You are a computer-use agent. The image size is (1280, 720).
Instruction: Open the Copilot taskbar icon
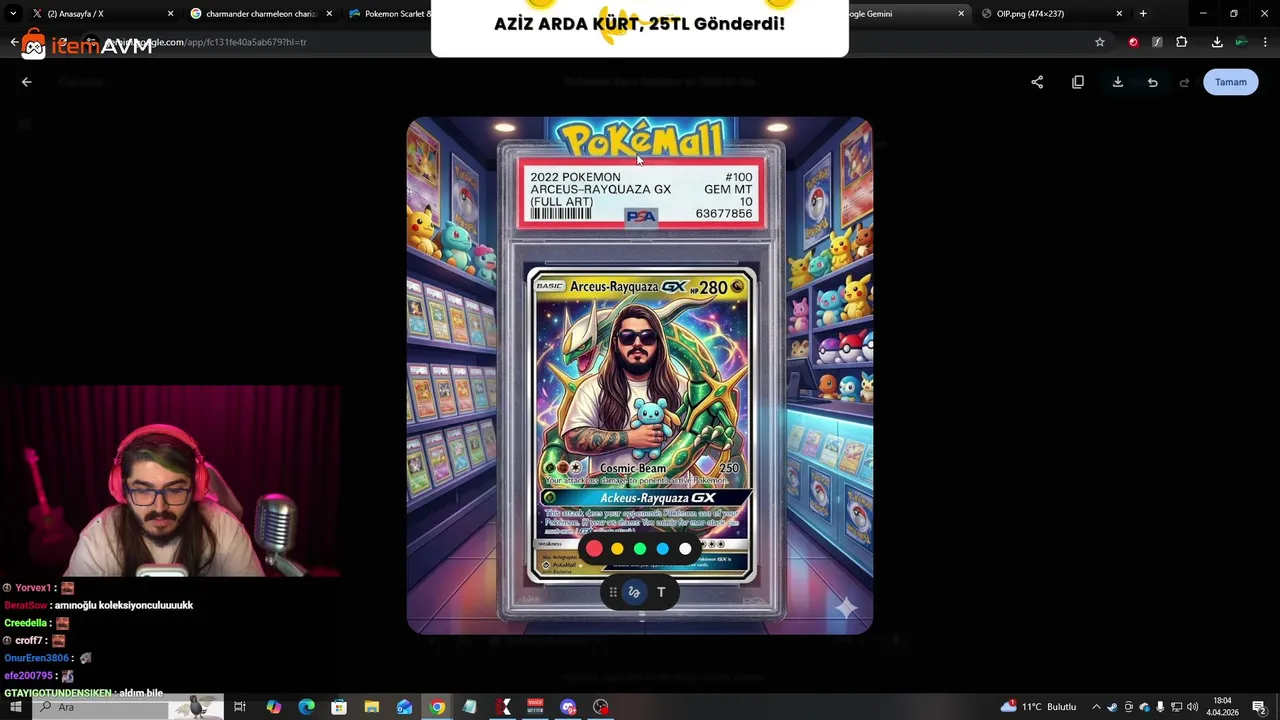[274, 707]
